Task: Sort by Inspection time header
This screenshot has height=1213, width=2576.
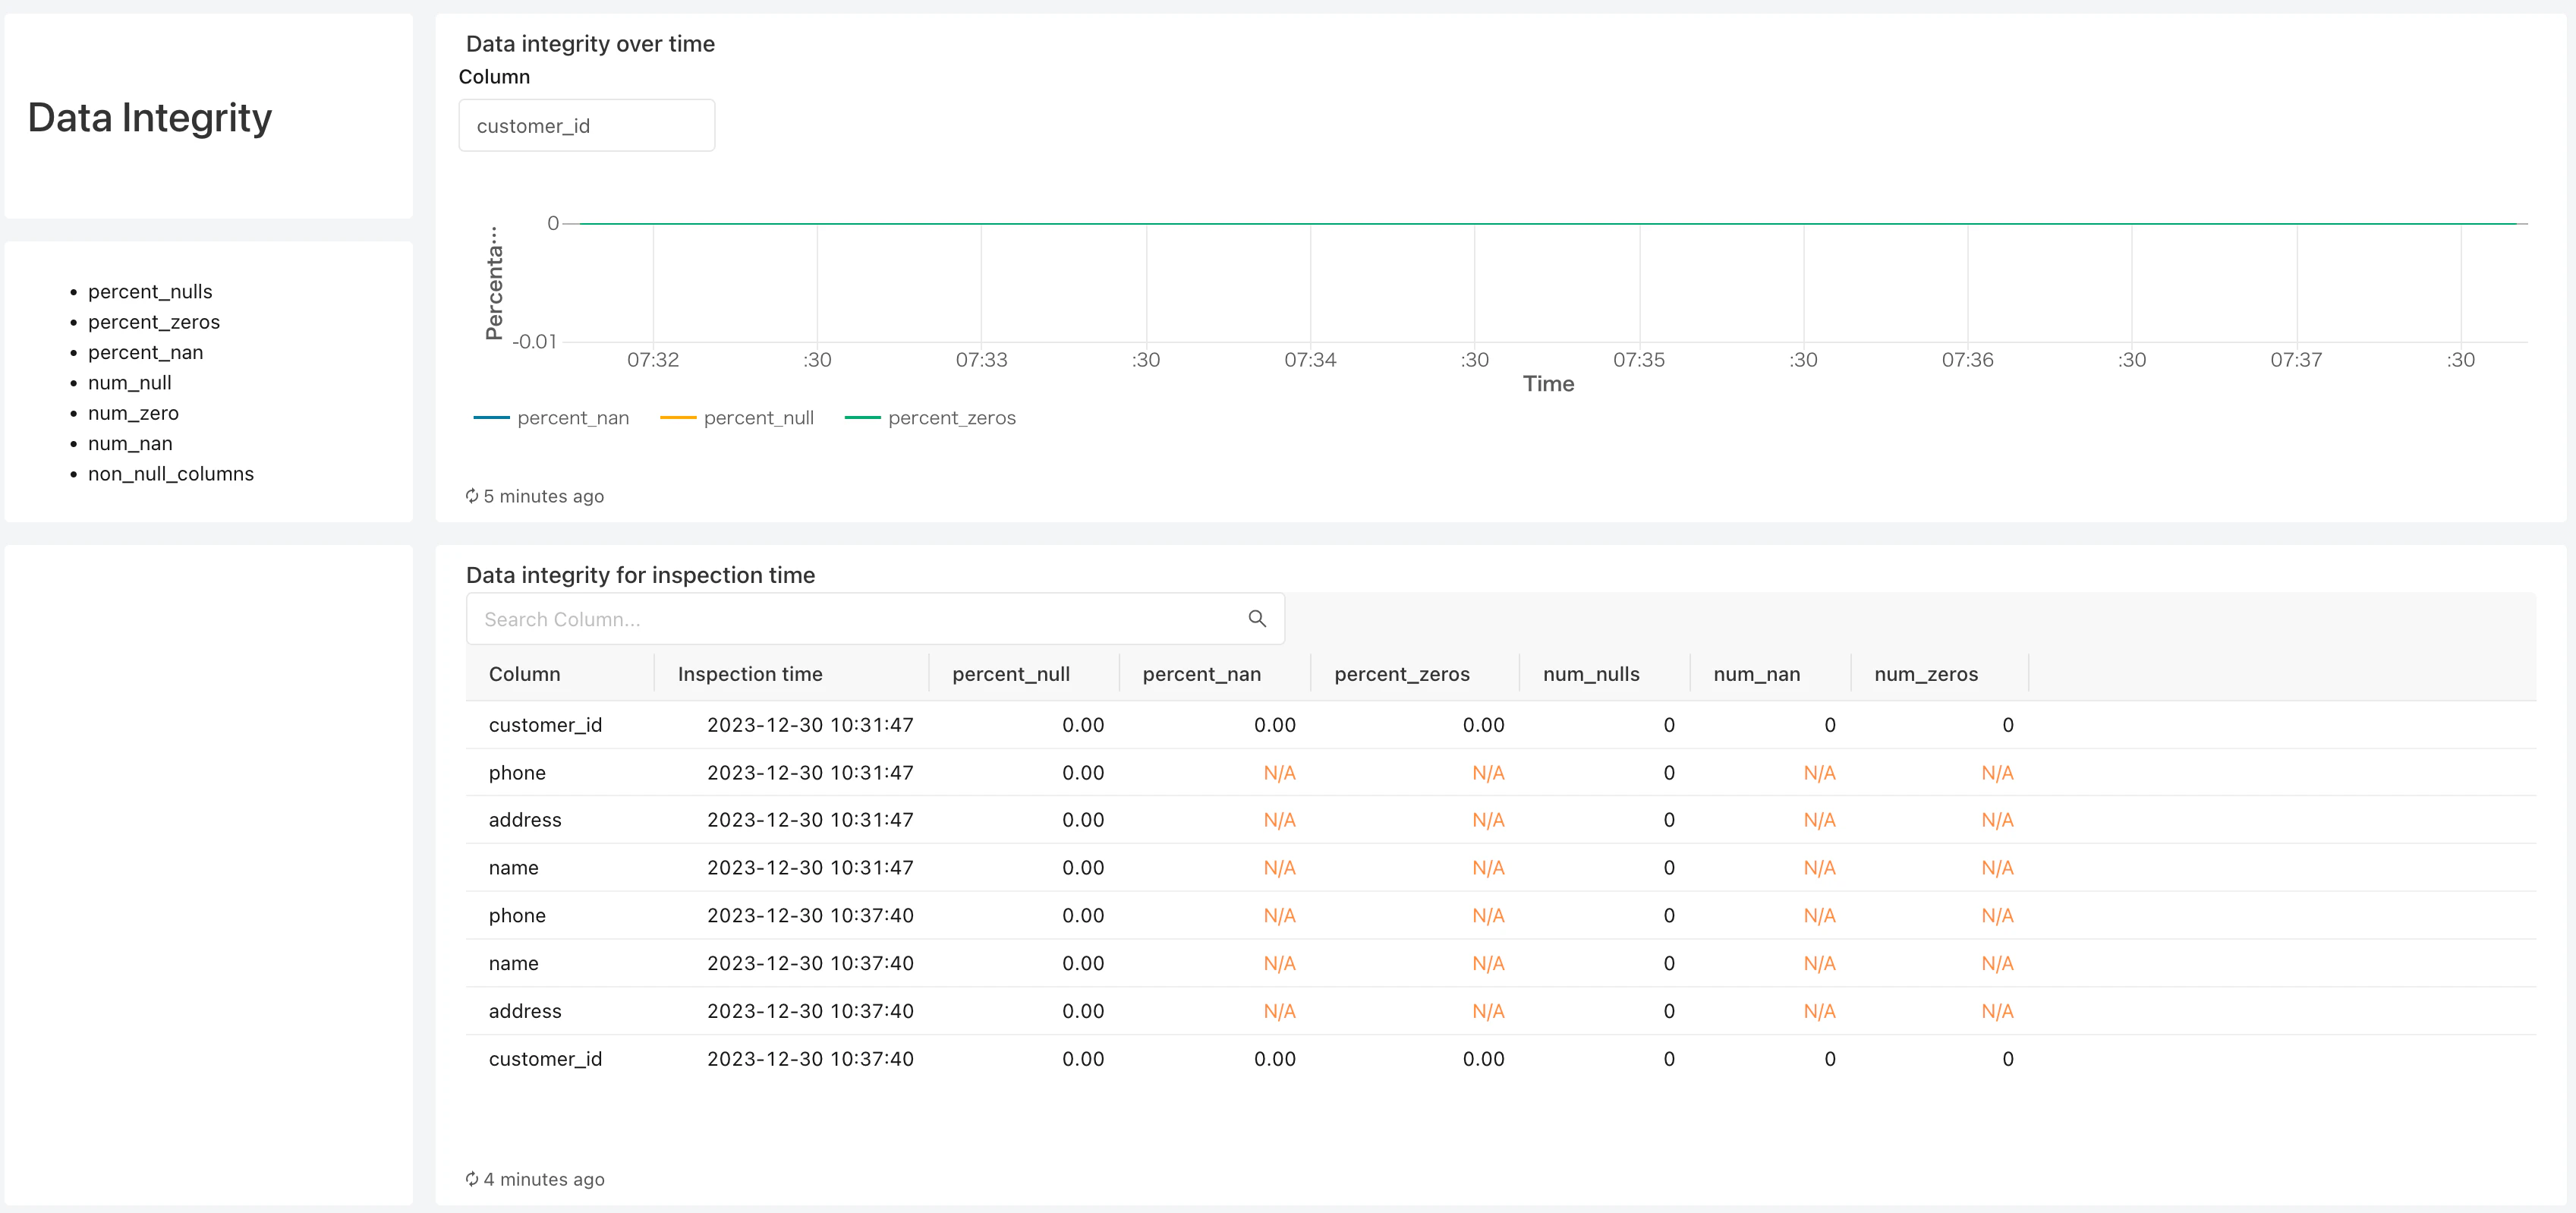Action: point(750,674)
